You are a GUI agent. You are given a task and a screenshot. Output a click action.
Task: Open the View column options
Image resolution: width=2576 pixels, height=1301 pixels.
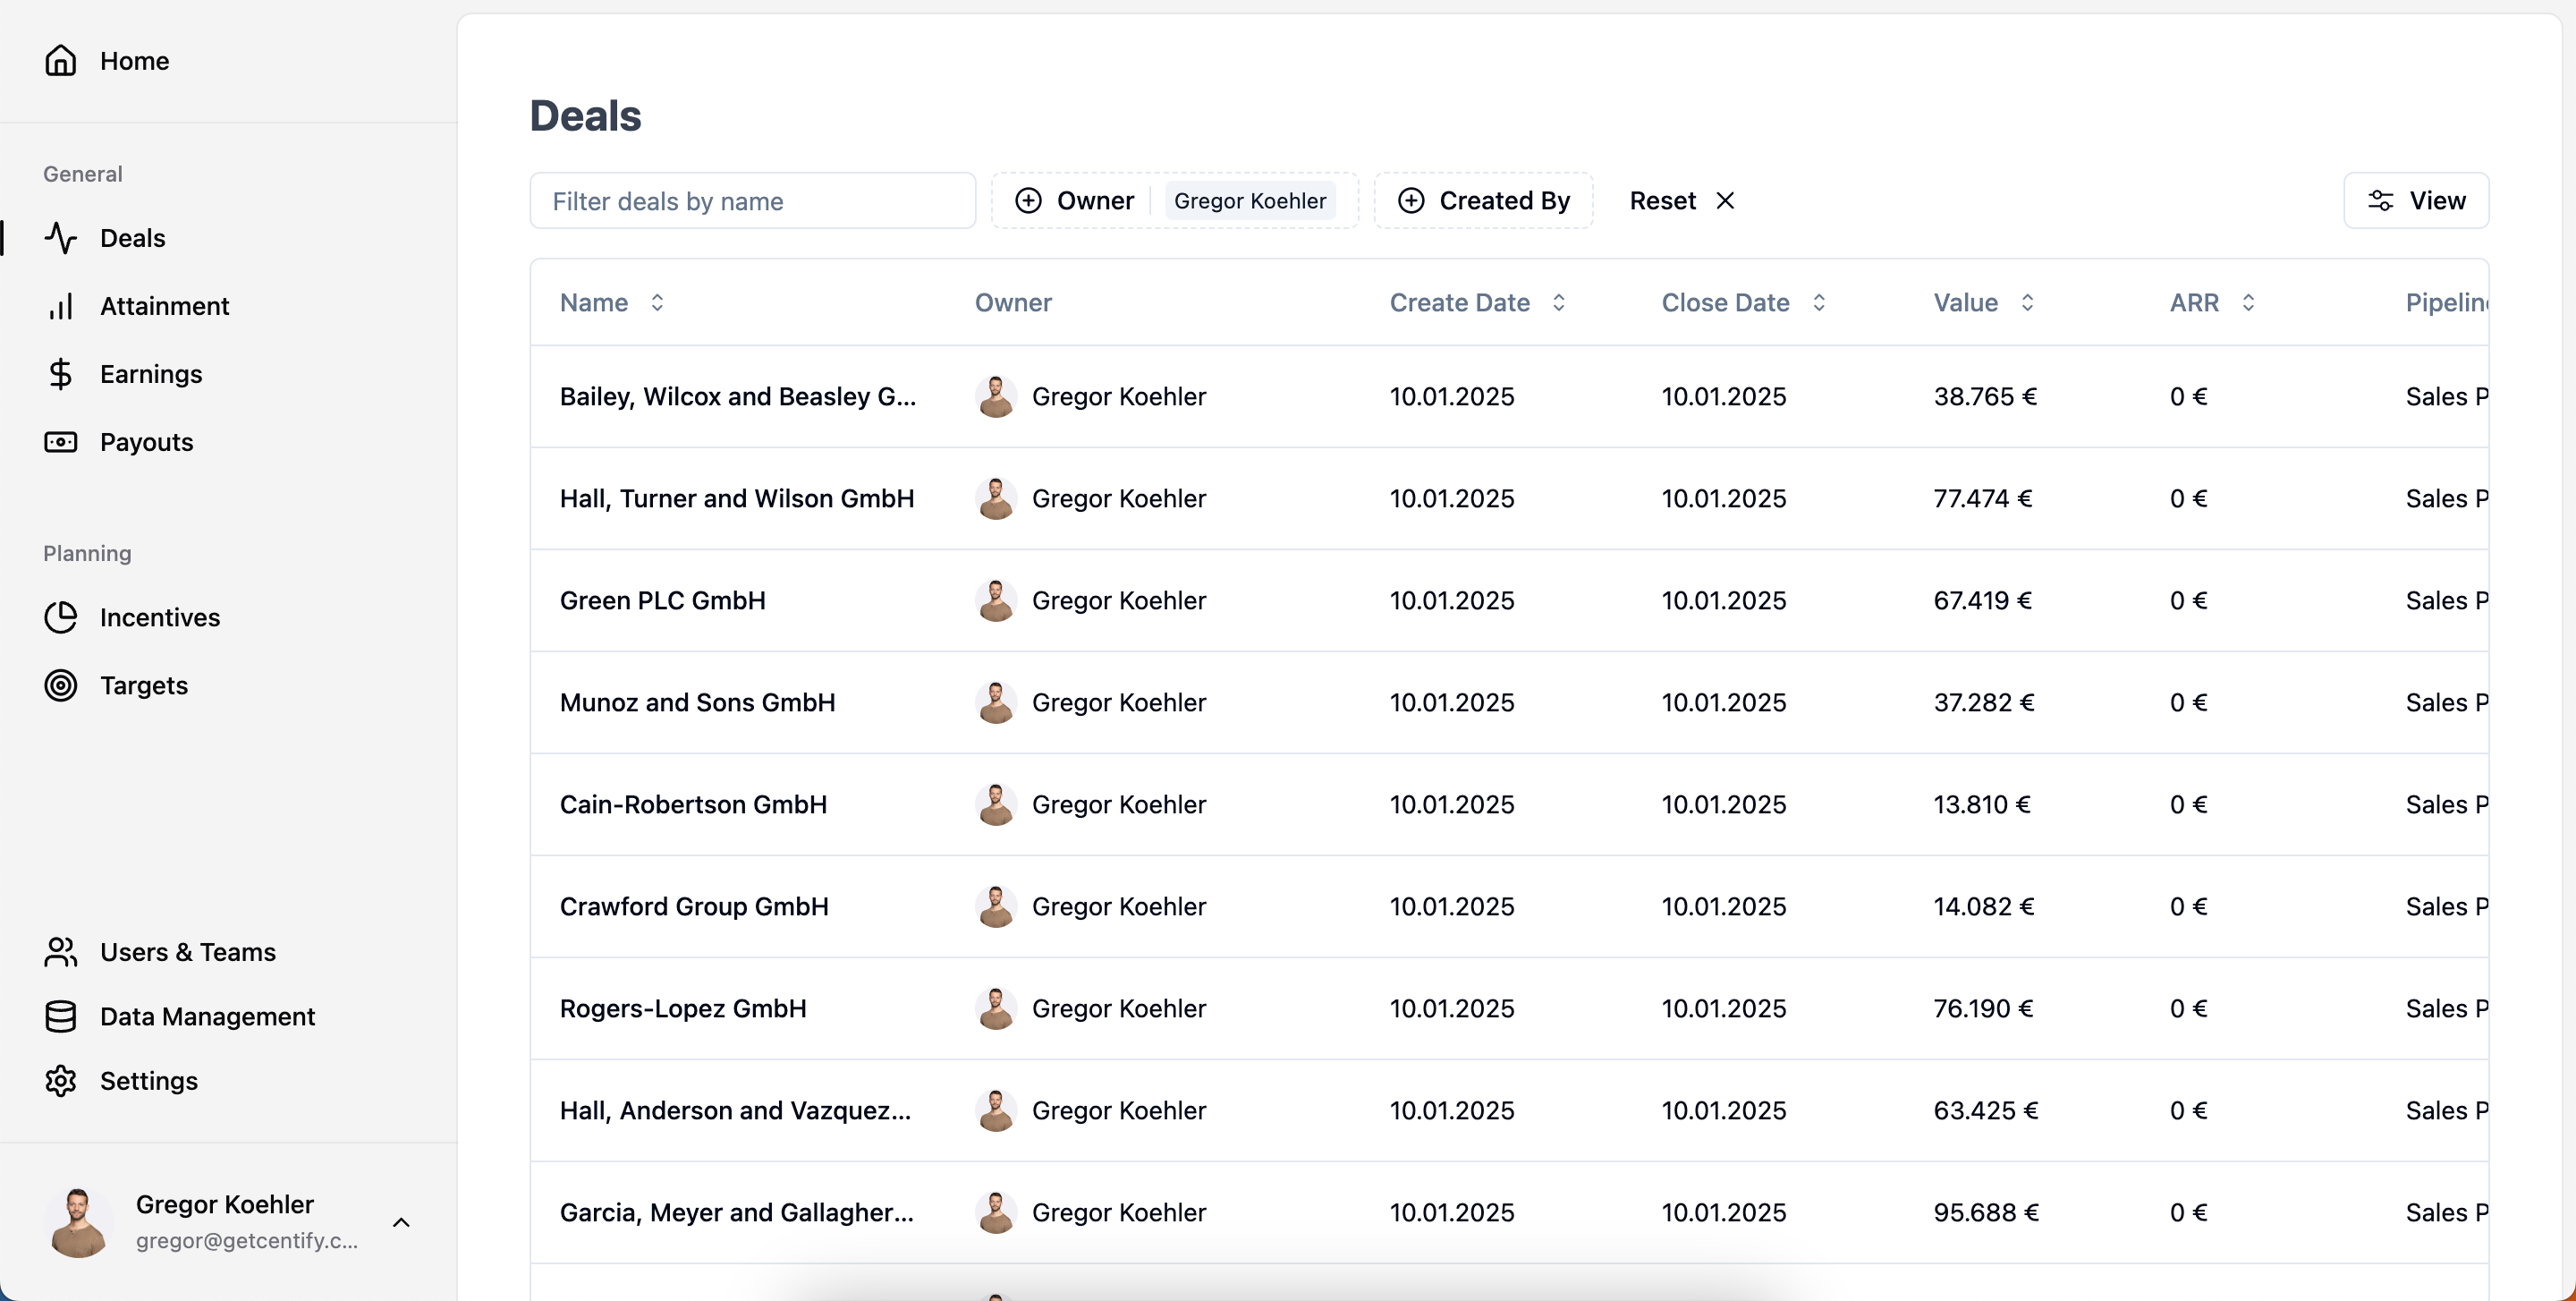pyautogui.click(x=2415, y=201)
